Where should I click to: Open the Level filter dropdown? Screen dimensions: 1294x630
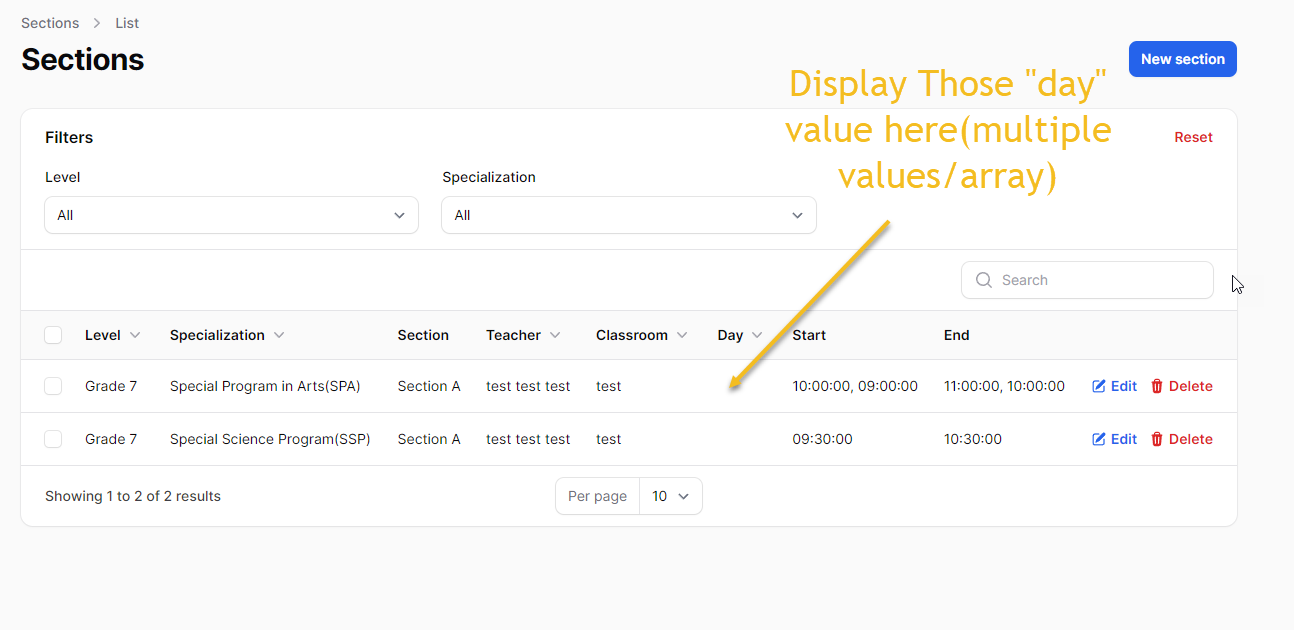tap(231, 214)
